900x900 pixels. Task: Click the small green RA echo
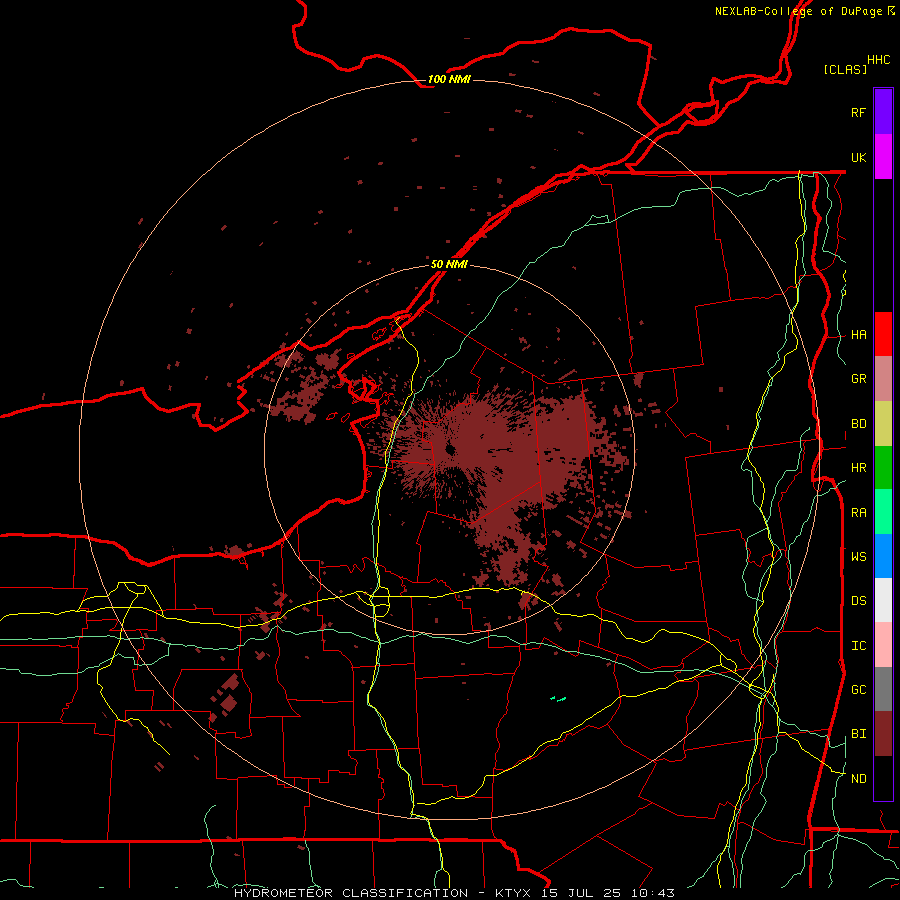[x=558, y=699]
